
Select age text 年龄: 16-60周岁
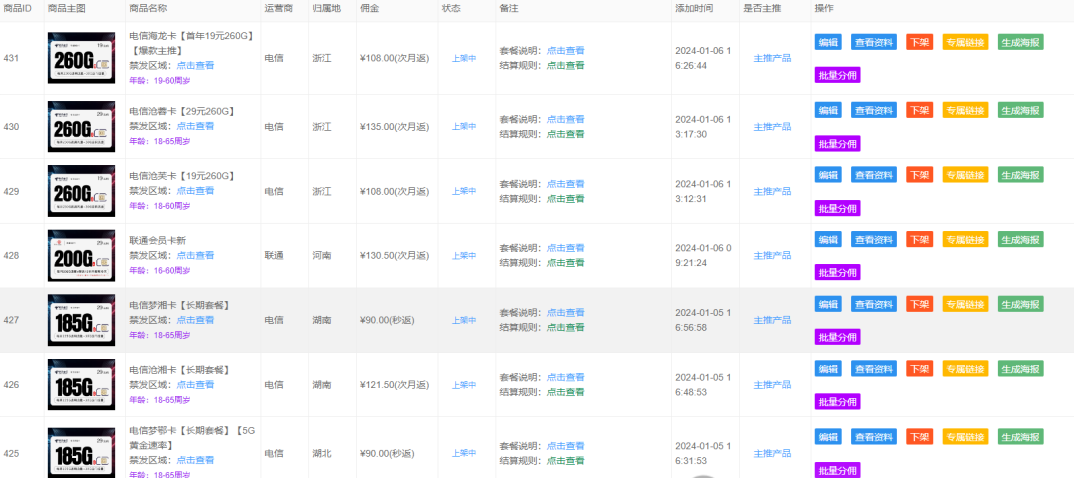[160, 270]
